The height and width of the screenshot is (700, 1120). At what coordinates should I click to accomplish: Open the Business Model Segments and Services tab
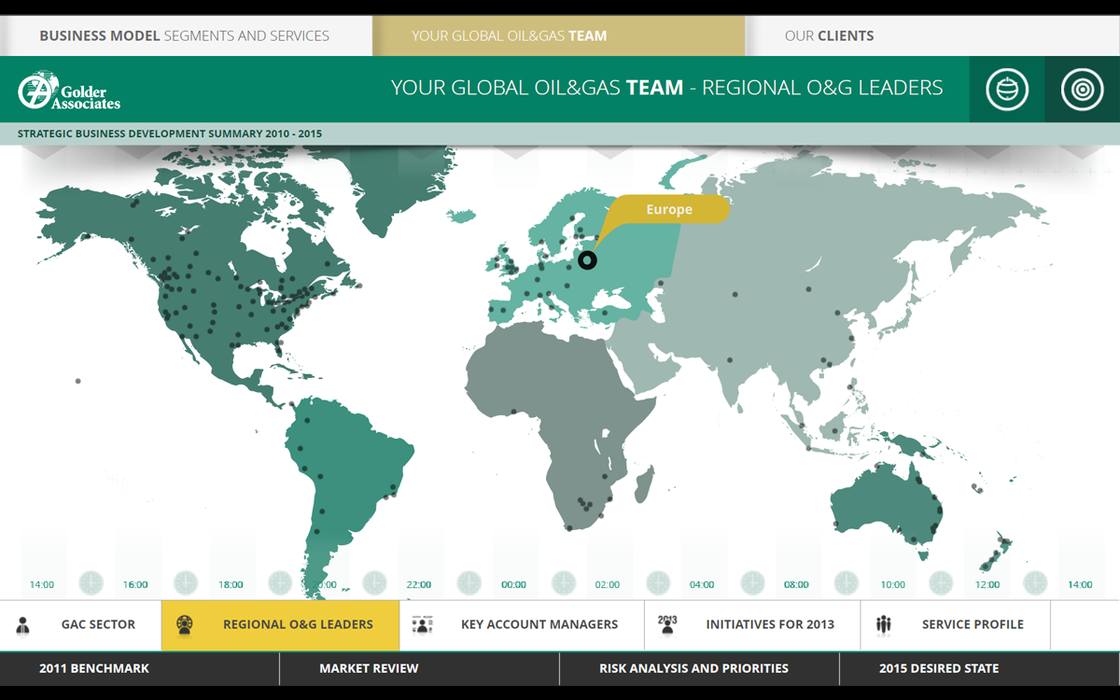(x=184, y=36)
